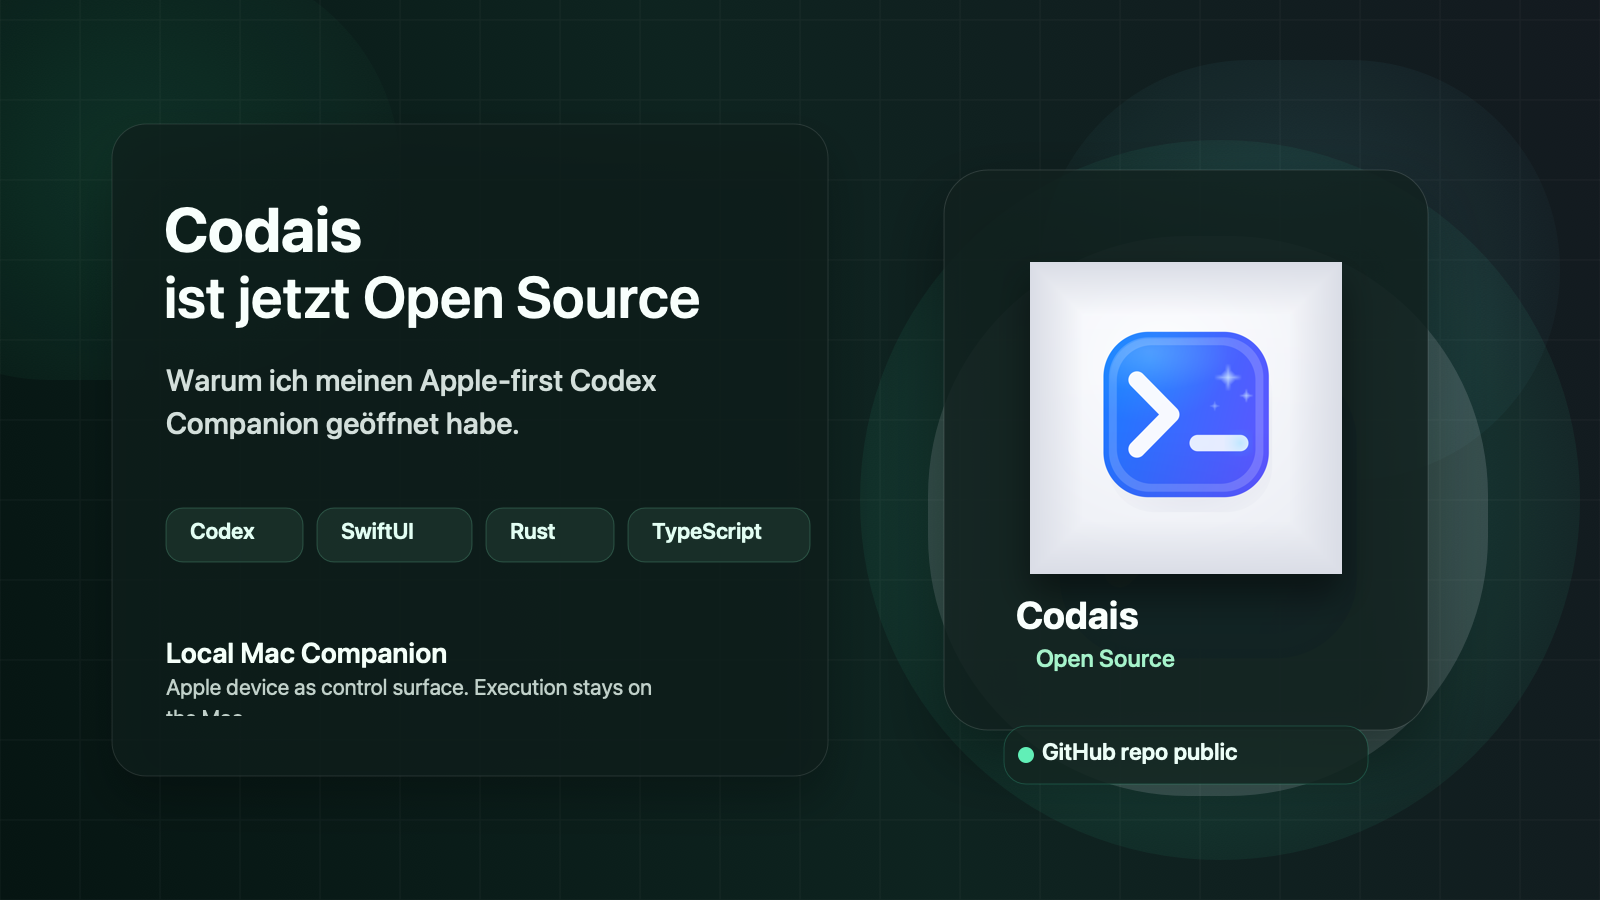
Task: Click the green "Open Source" label
Action: pyautogui.click(x=1105, y=659)
